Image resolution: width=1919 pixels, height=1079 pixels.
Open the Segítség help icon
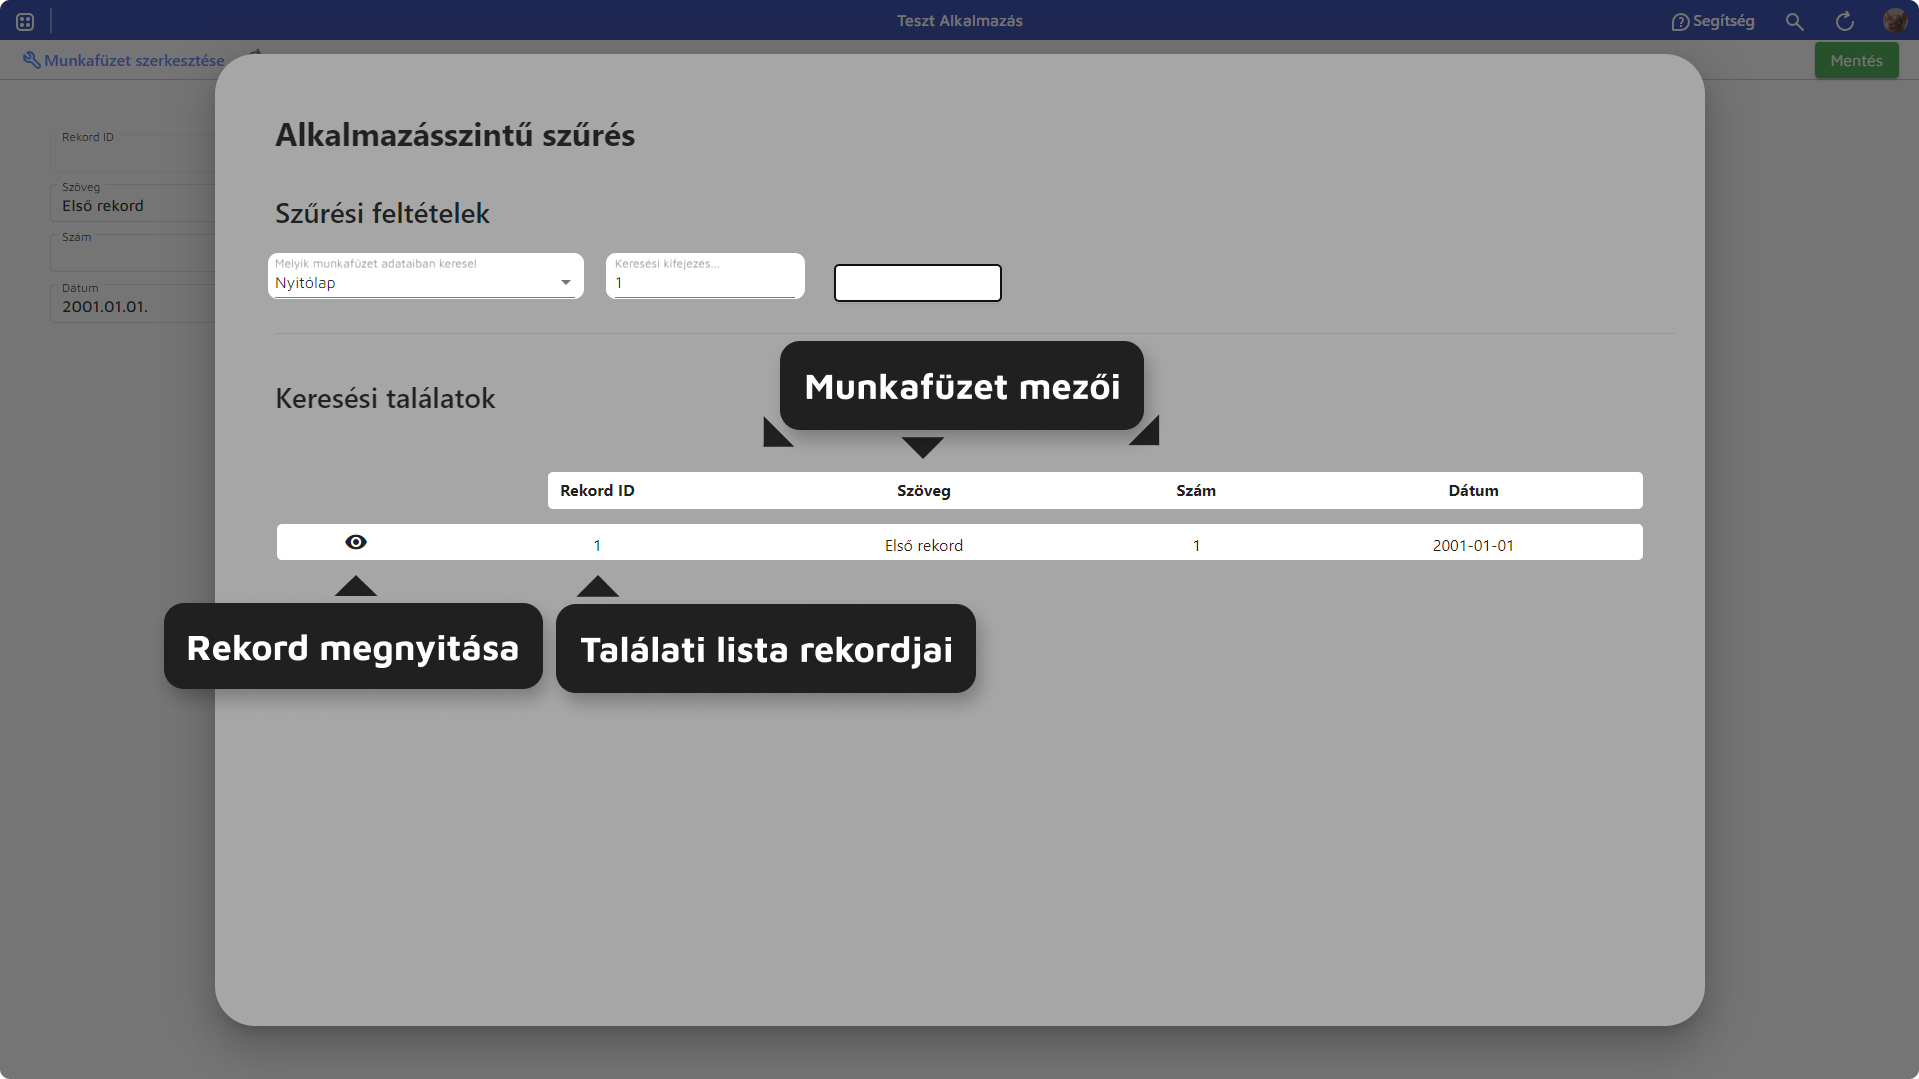click(x=1713, y=20)
